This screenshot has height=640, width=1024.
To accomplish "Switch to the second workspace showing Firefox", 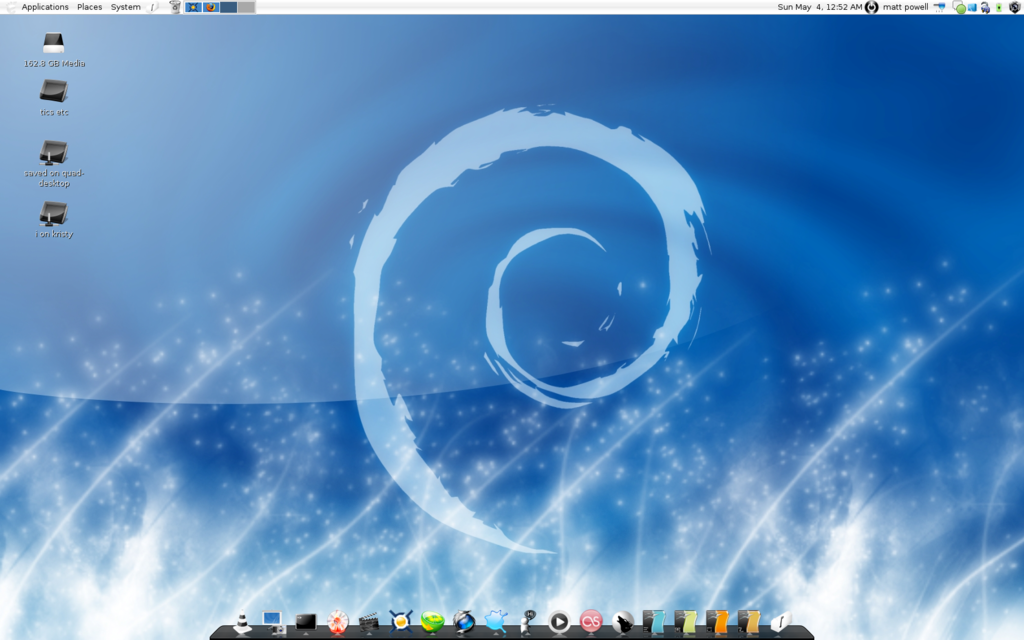I will (211, 7).
